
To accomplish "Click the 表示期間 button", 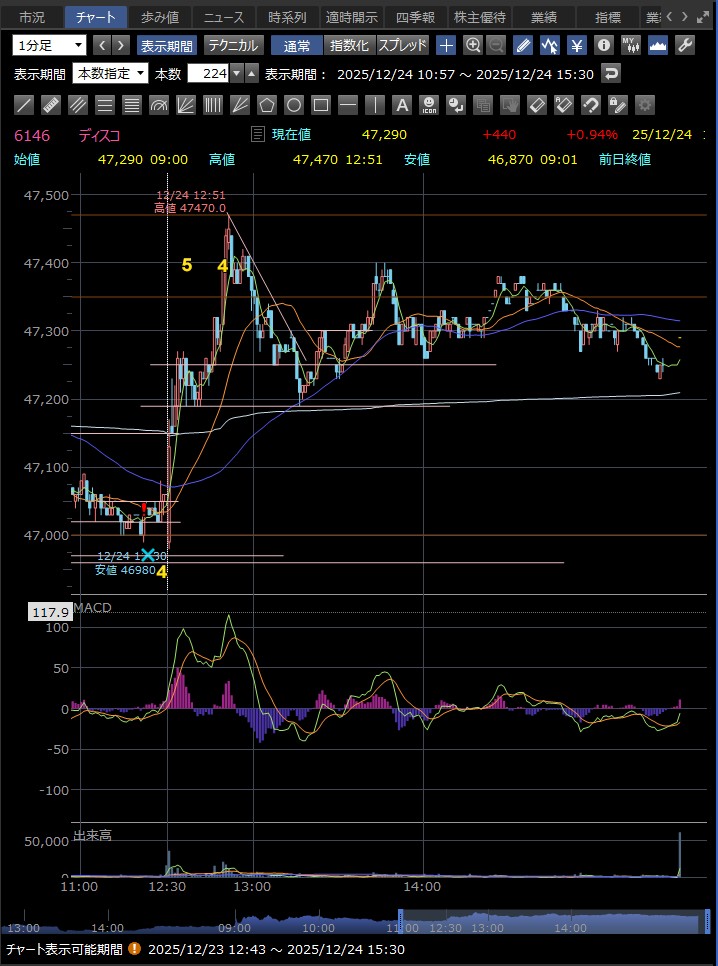I will (167, 45).
